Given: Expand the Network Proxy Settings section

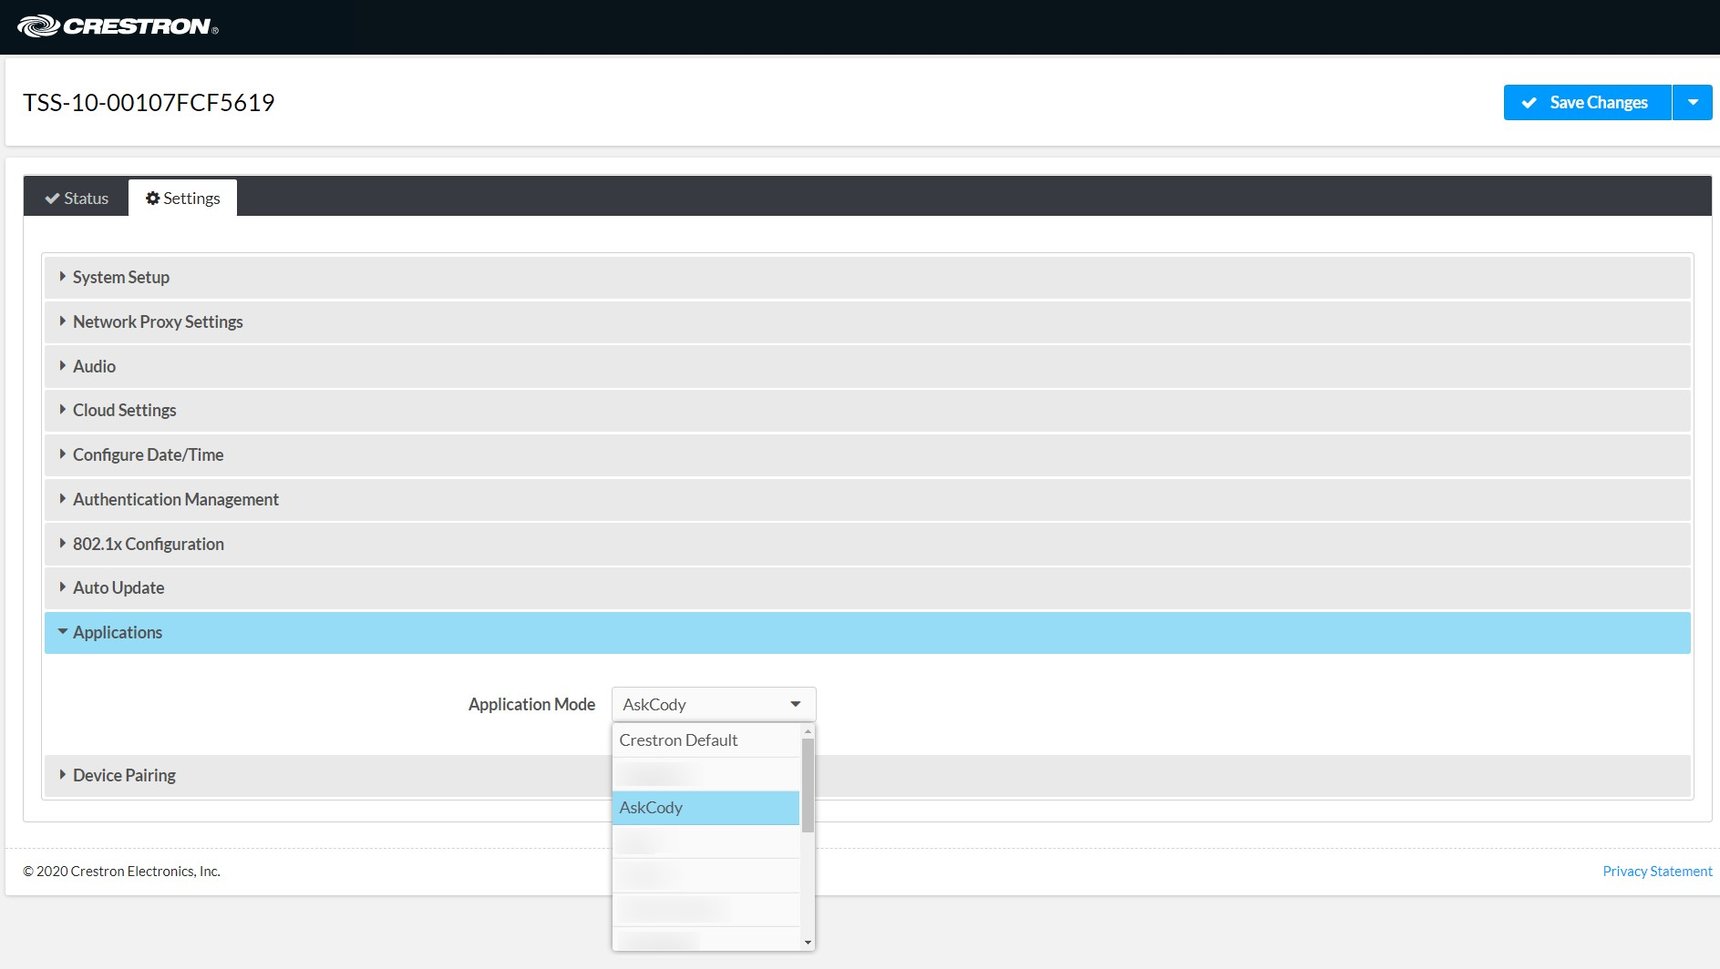Looking at the screenshot, I should pos(157,321).
